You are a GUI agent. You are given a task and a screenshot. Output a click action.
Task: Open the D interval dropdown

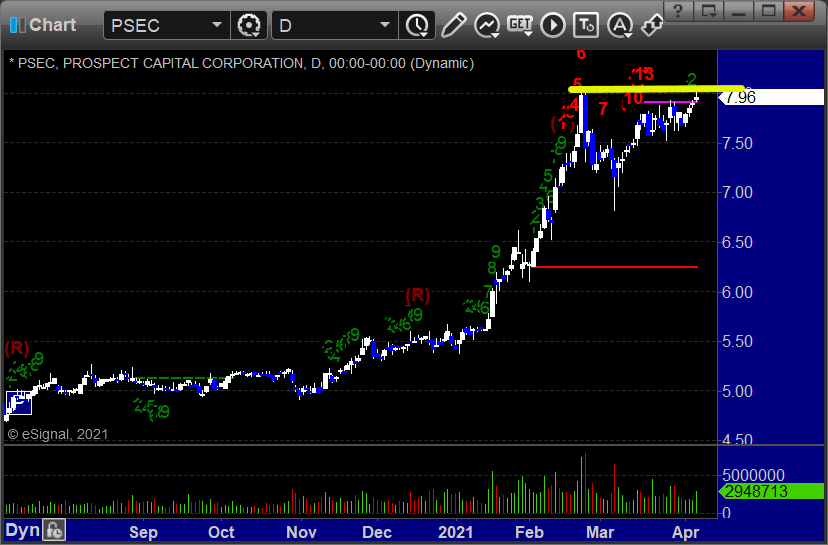(385, 25)
